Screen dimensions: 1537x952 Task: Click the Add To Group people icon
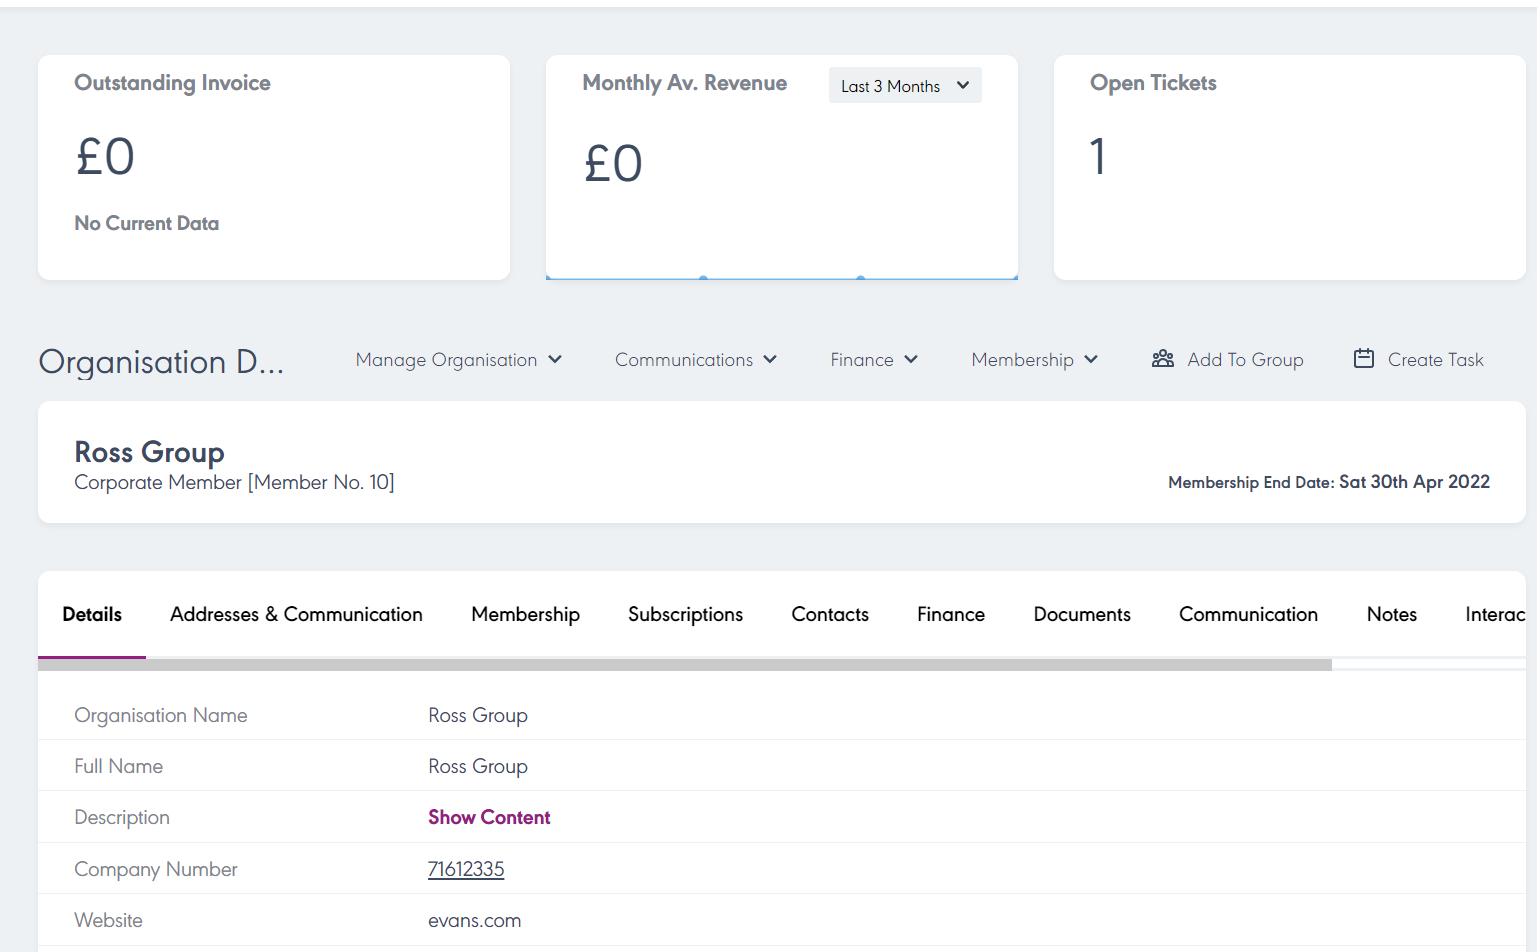(x=1162, y=359)
